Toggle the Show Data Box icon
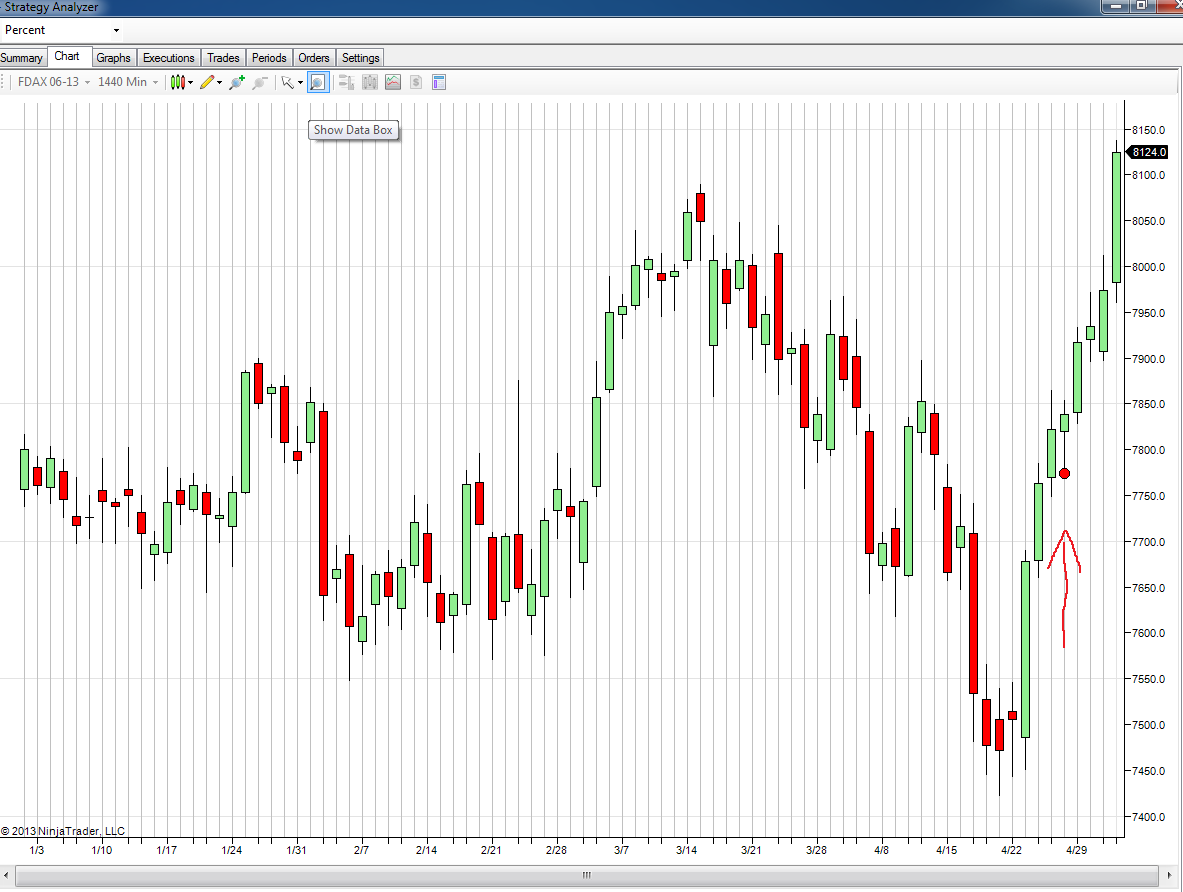Viewport: 1183px width, 892px height. pos(318,82)
